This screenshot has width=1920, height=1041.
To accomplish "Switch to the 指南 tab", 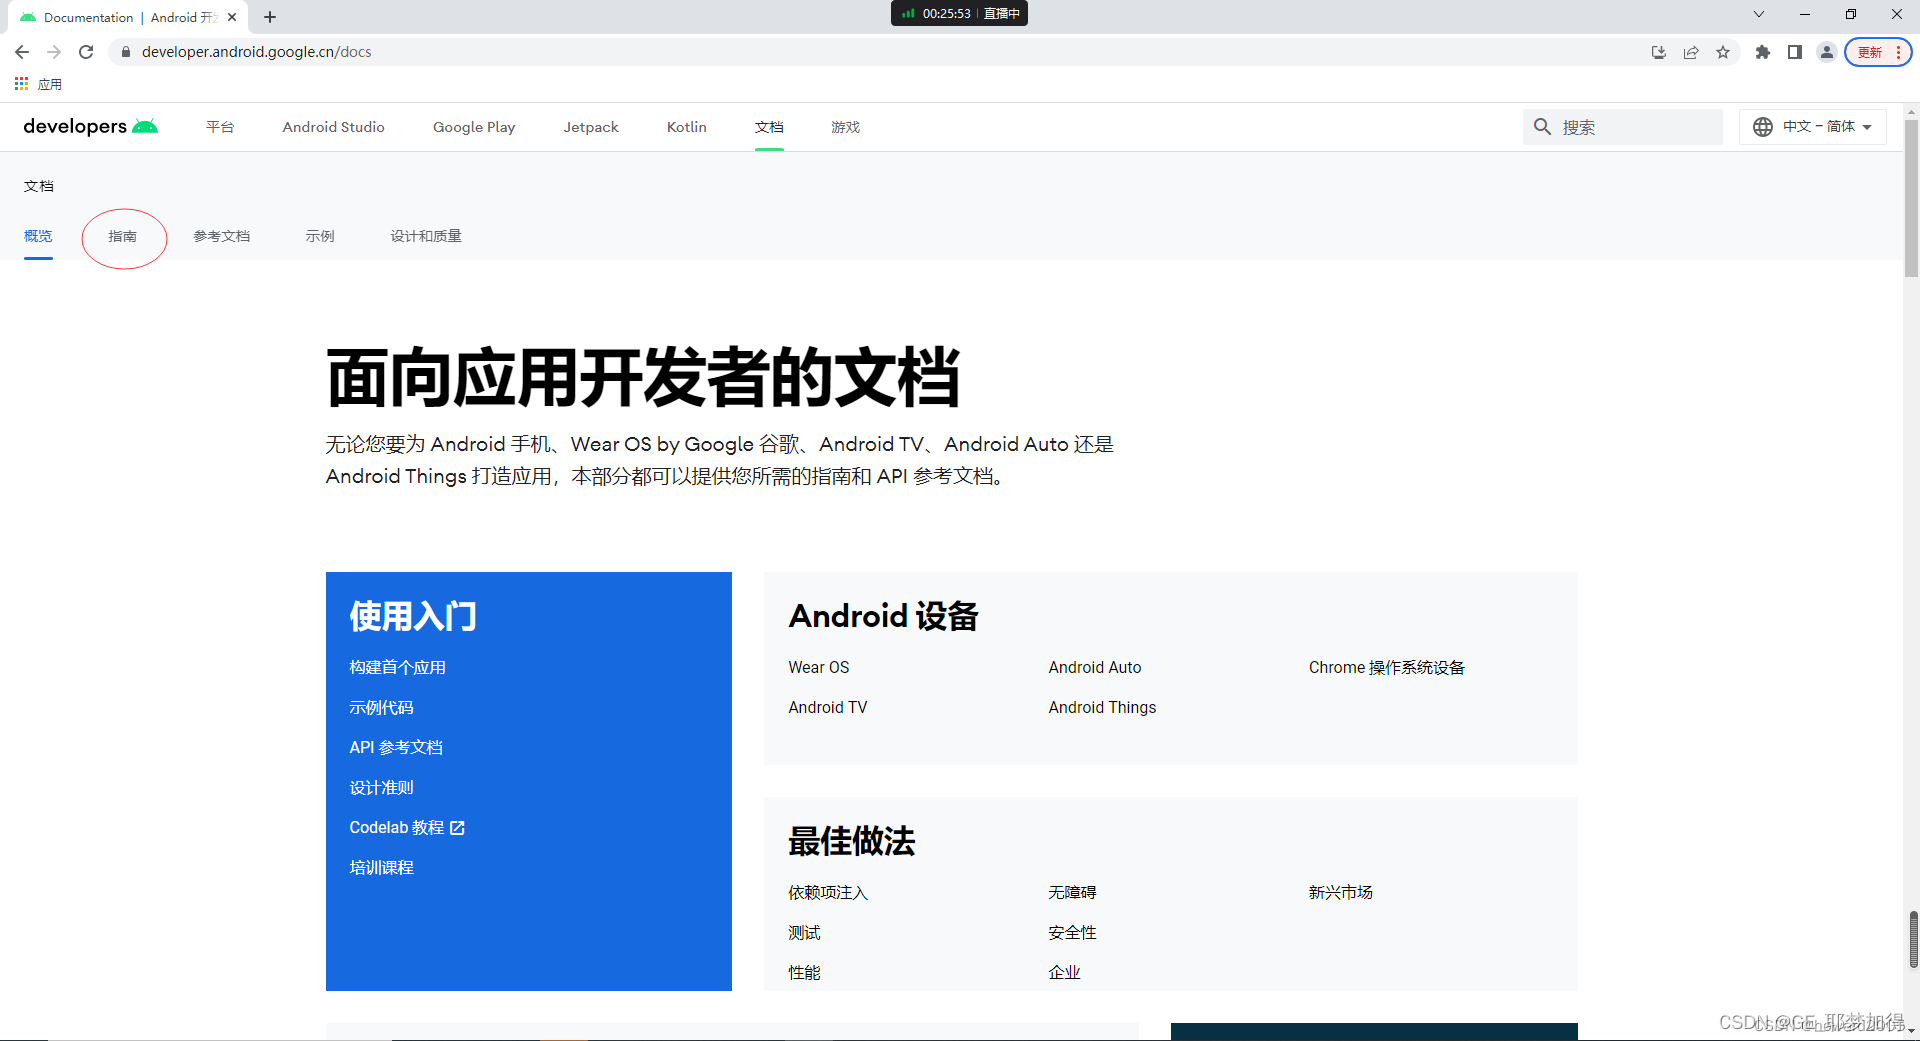I will [x=123, y=236].
